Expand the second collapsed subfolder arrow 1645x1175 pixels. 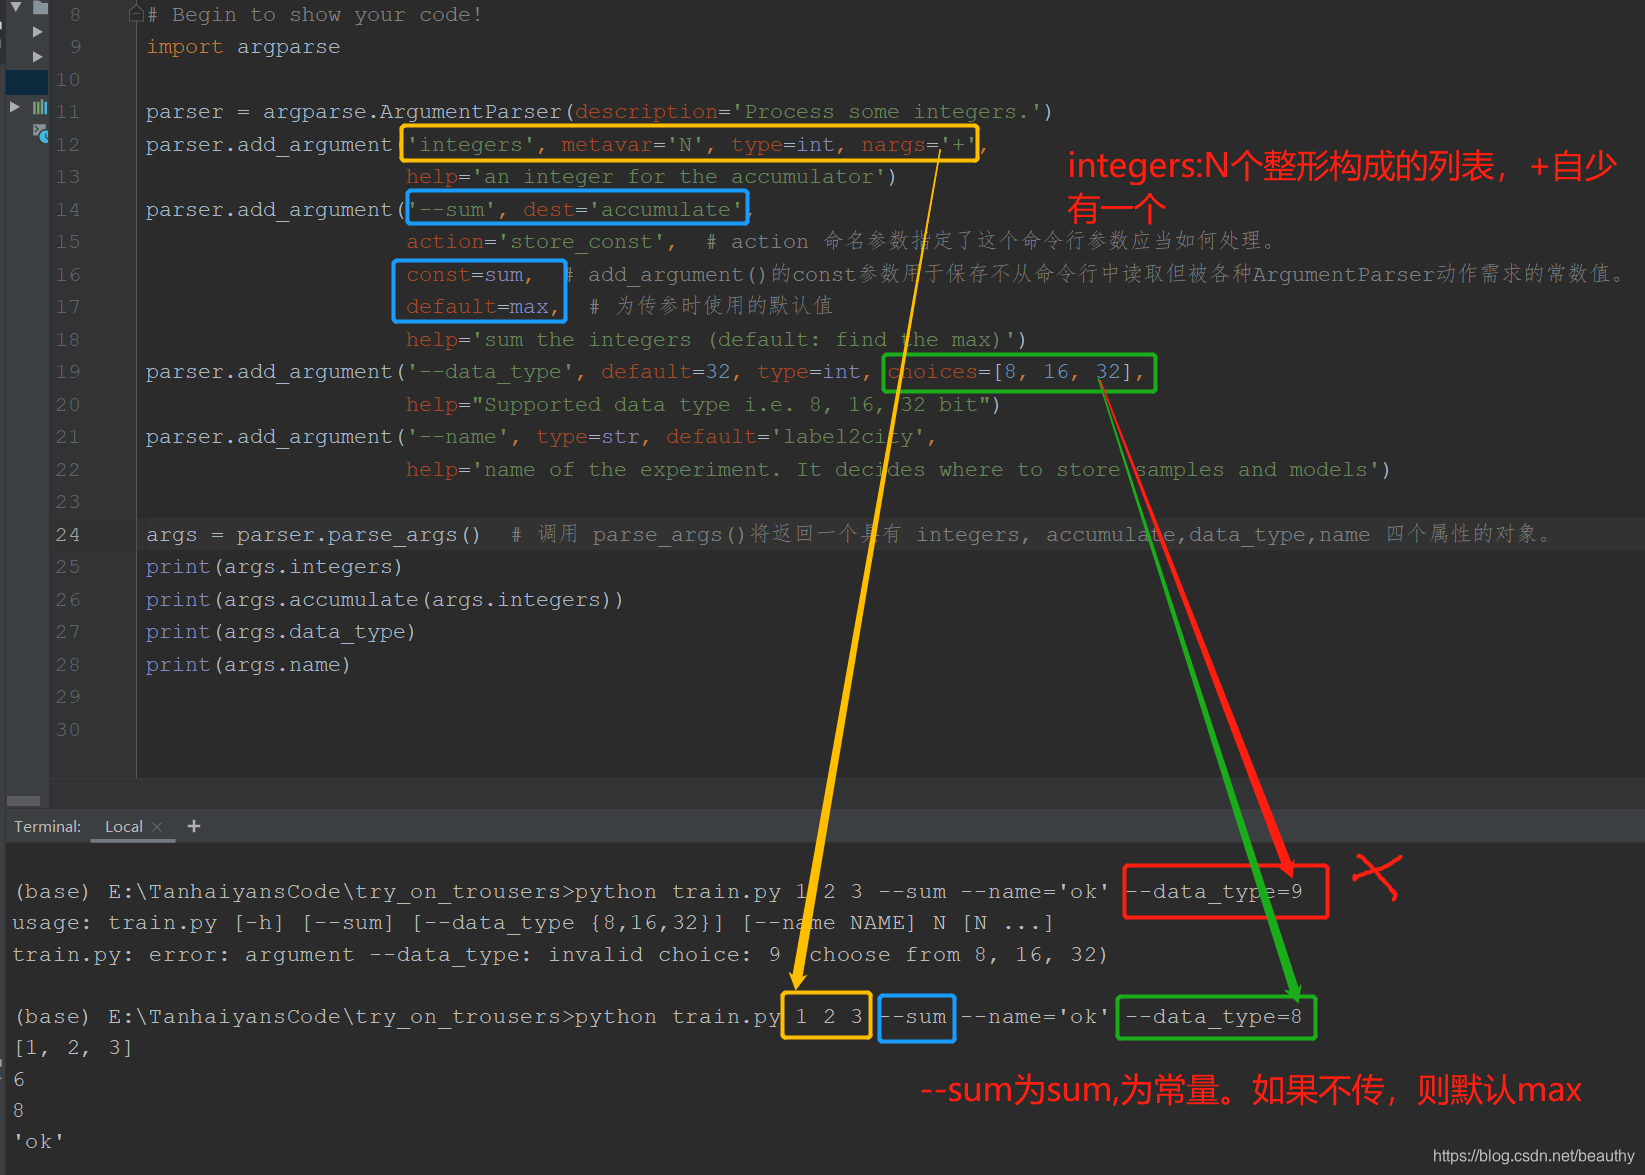click(x=37, y=56)
